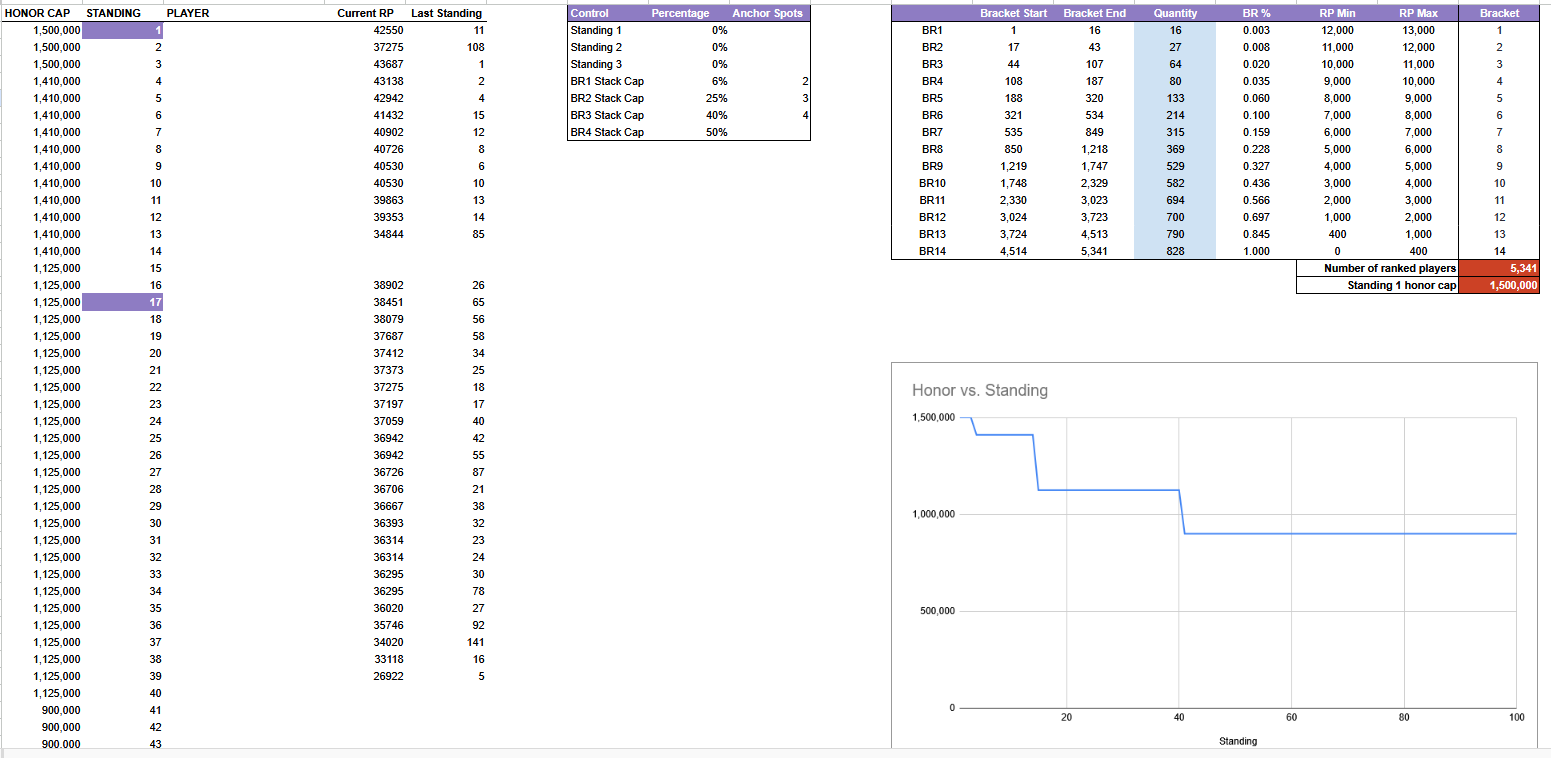This screenshot has width=1551, height=758.
Task: Select Current RP value 42550
Action: [388, 30]
